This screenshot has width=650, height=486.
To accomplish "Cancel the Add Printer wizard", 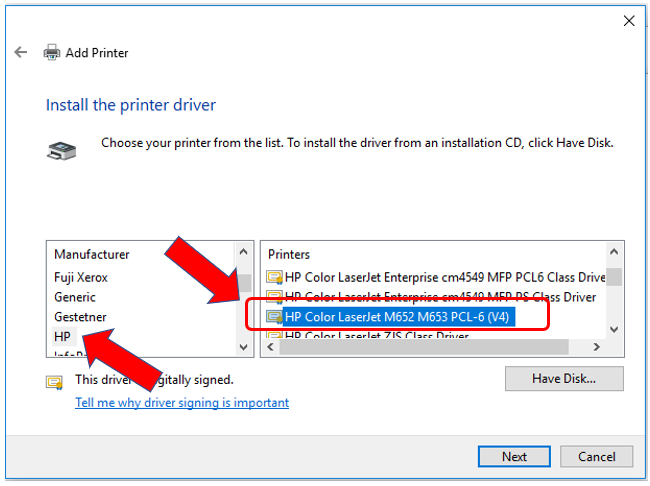I will coord(596,457).
